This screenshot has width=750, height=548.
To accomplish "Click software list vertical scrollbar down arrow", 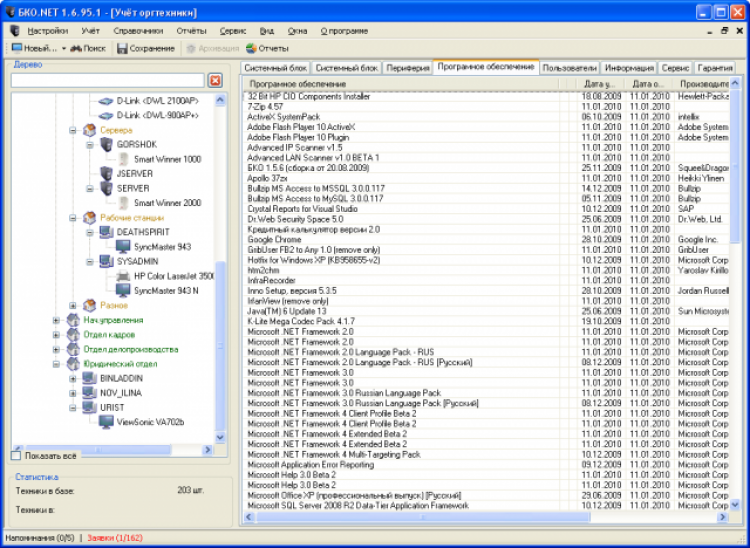I will click(x=735, y=505).
